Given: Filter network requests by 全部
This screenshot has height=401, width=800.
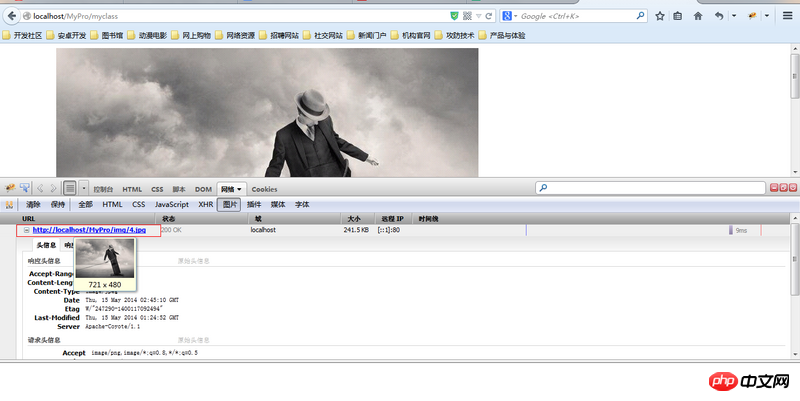Looking at the screenshot, I should (x=85, y=205).
